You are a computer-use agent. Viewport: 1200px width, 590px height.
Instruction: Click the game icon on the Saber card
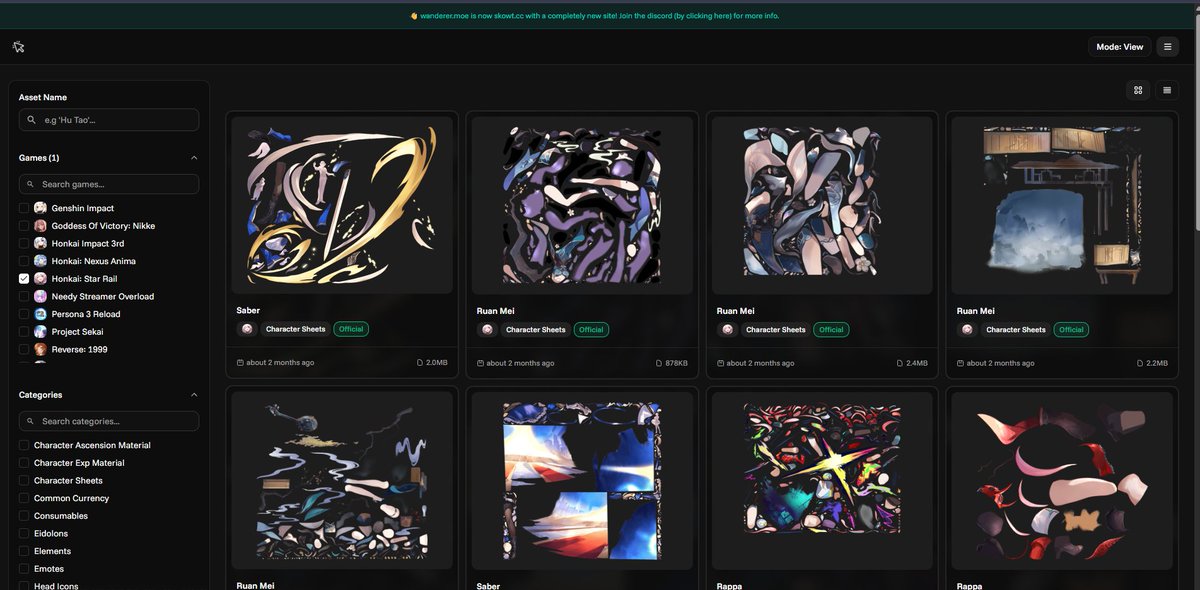point(247,329)
